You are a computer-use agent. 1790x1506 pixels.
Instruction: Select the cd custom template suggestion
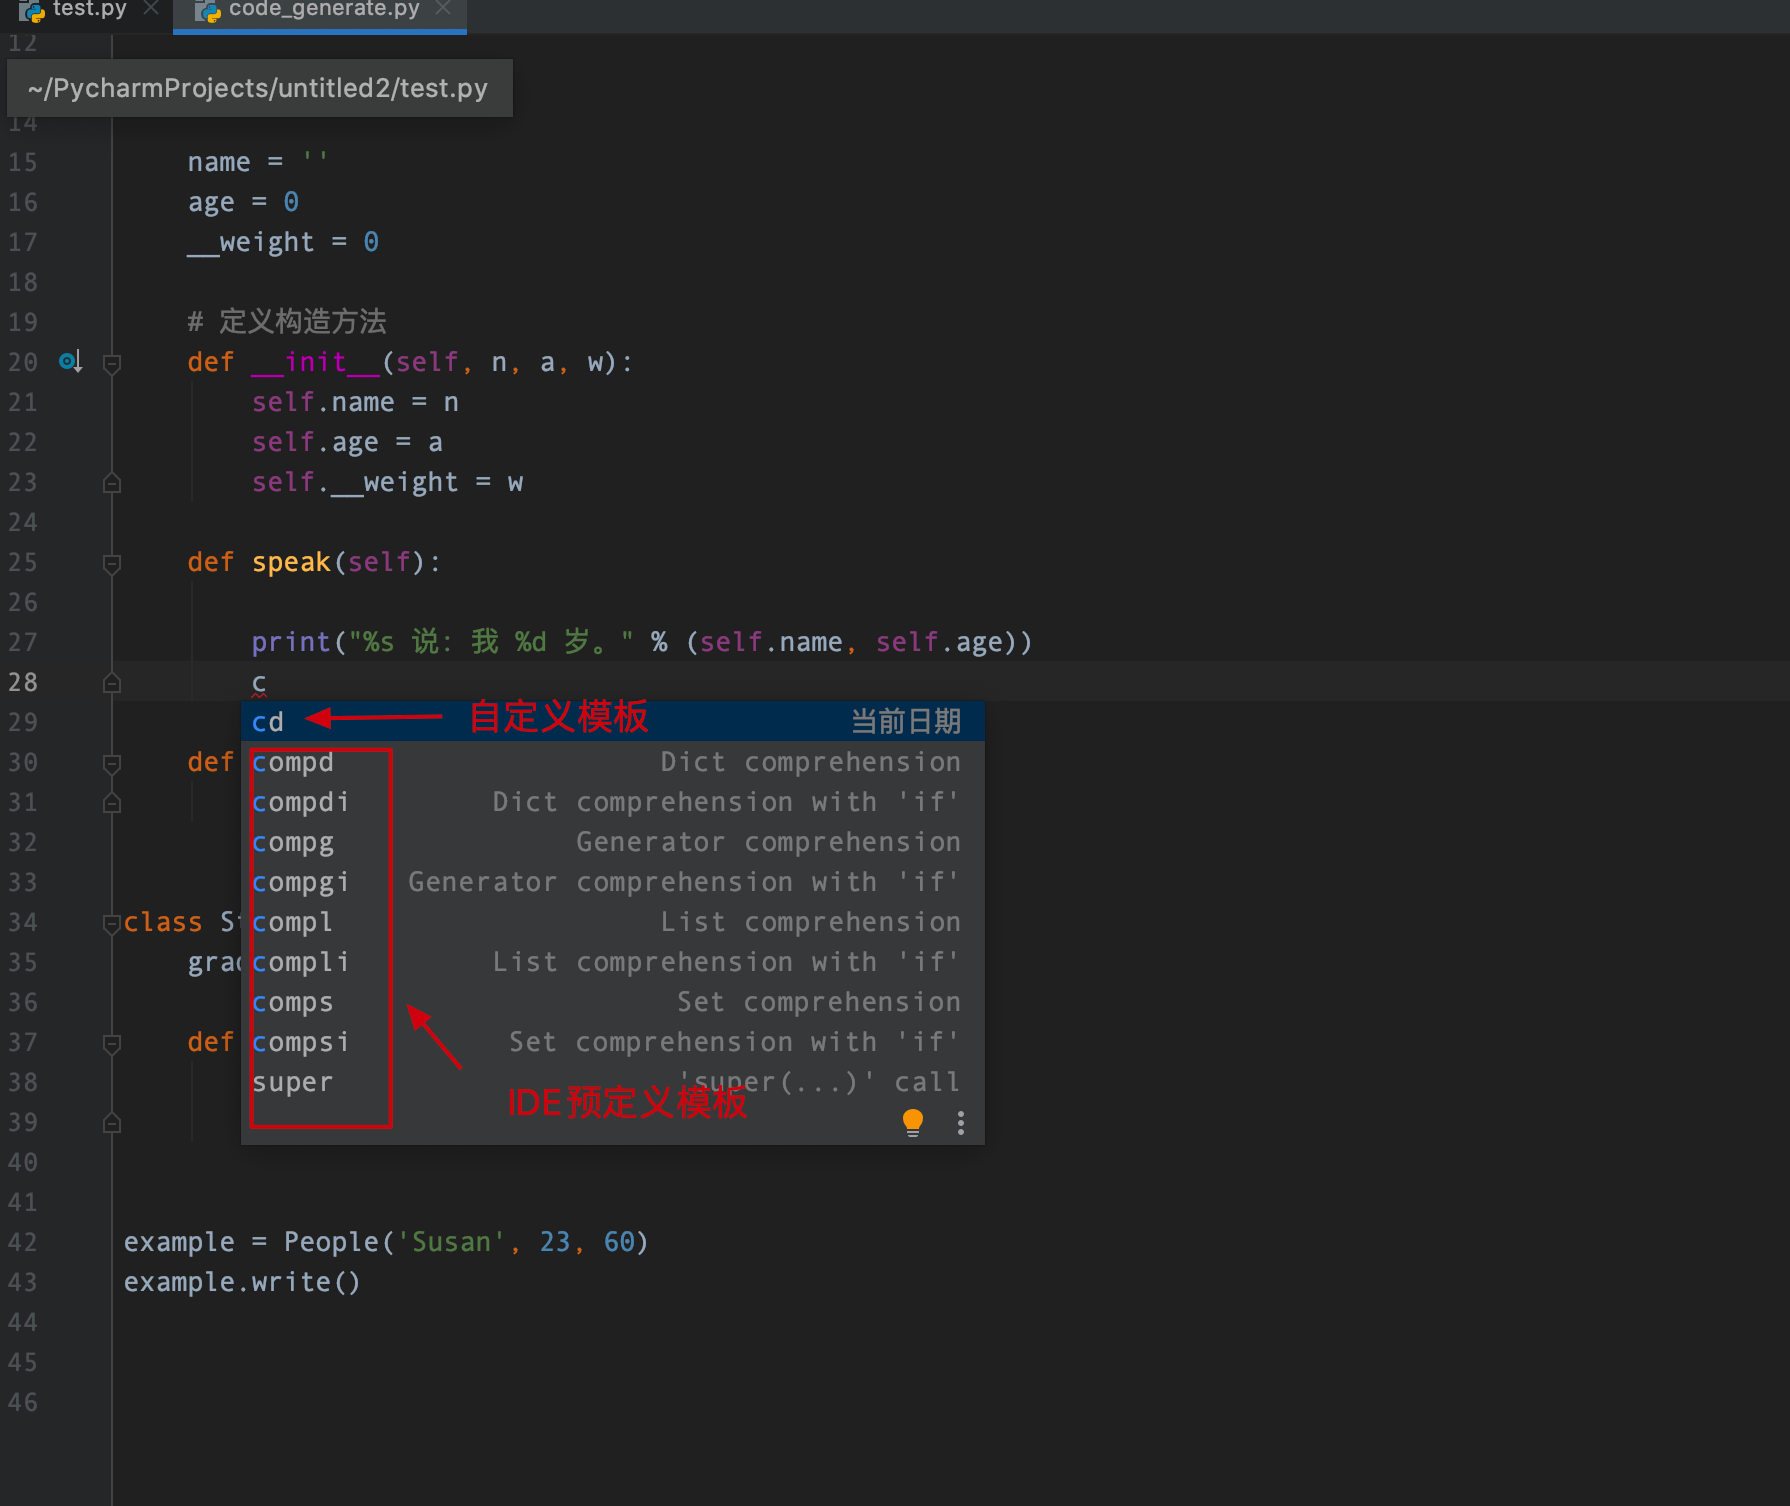point(613,721)
